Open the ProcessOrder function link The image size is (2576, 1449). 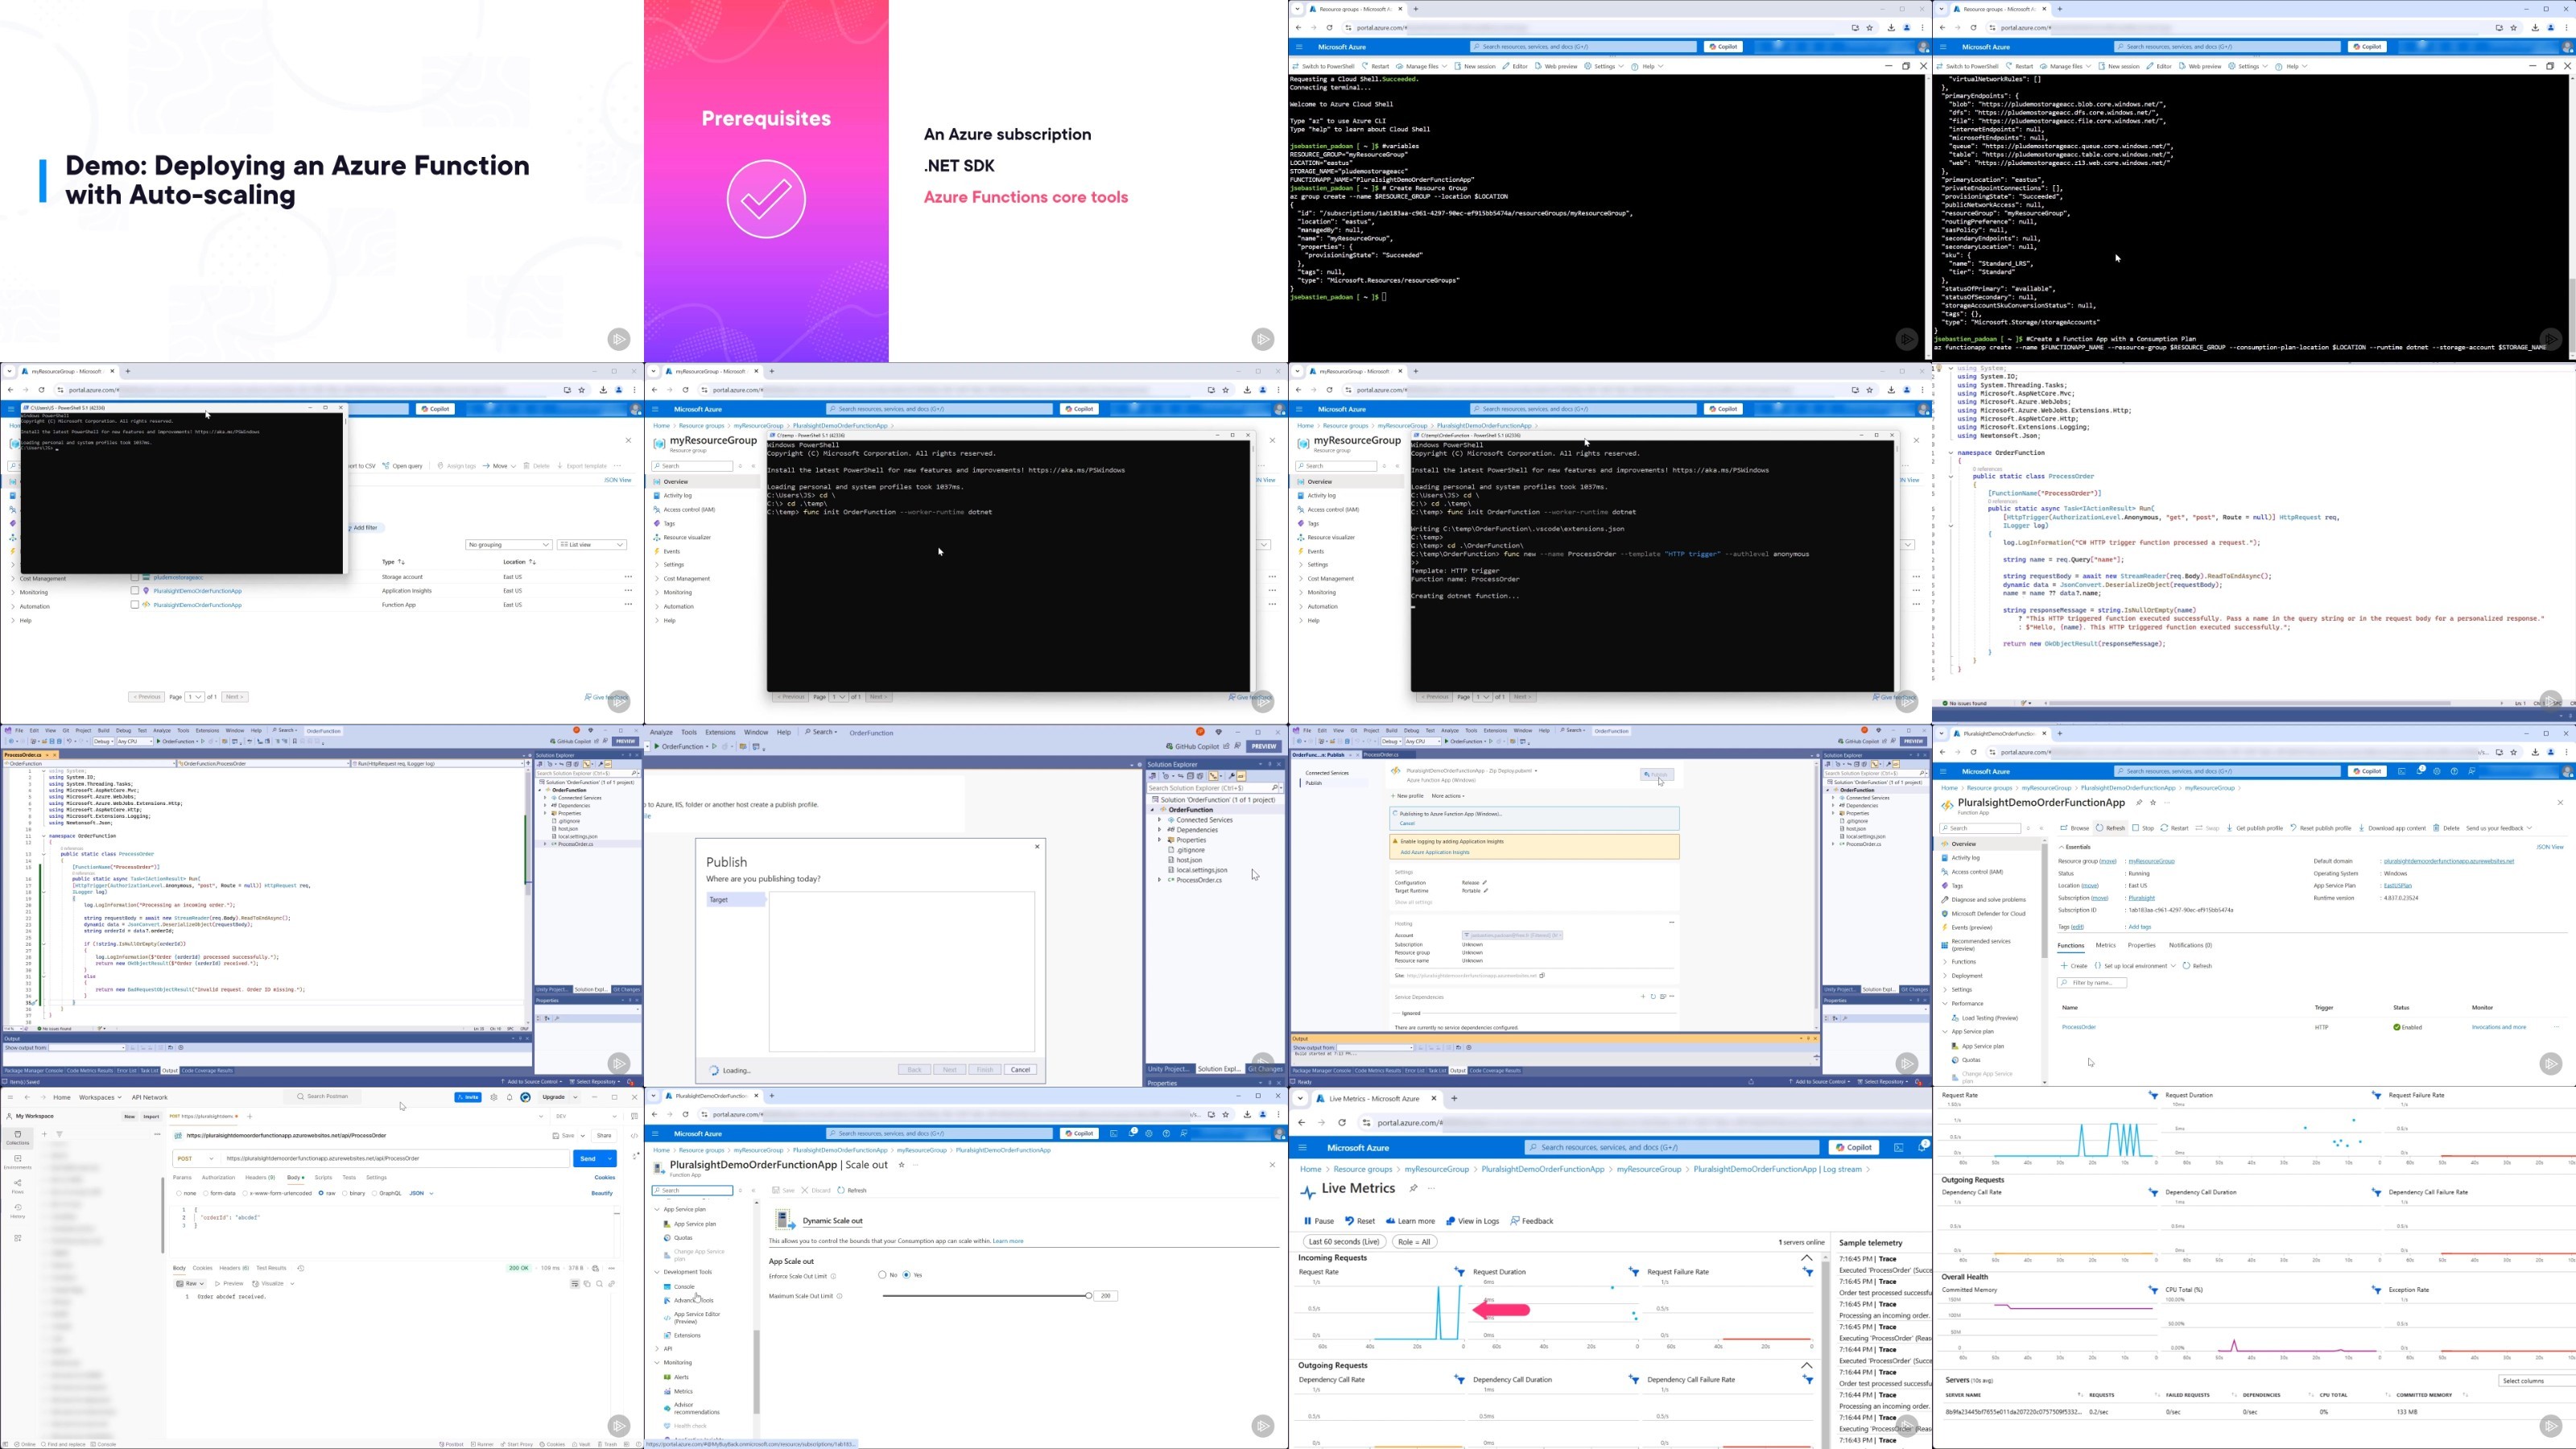pos(2078,1027)
